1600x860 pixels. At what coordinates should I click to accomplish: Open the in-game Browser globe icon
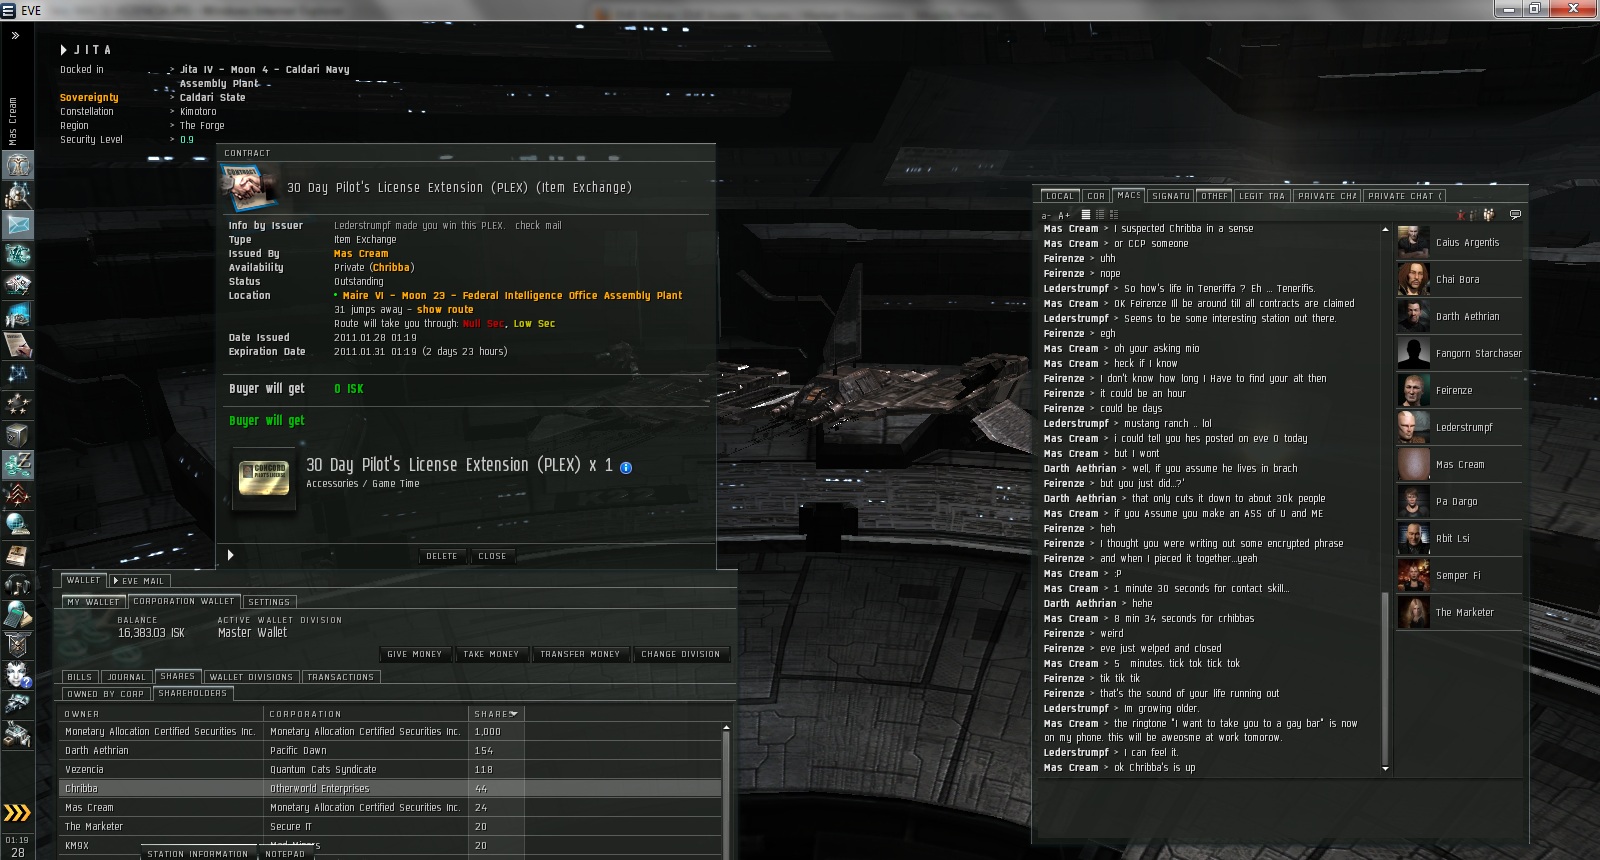[18, 525]
